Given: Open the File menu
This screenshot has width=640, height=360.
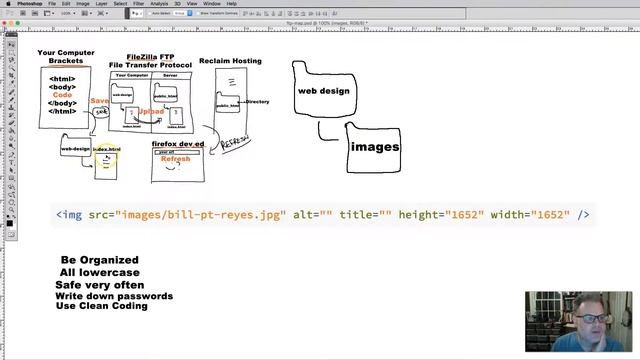Looking at the screenshot, I should pos(52,3).
